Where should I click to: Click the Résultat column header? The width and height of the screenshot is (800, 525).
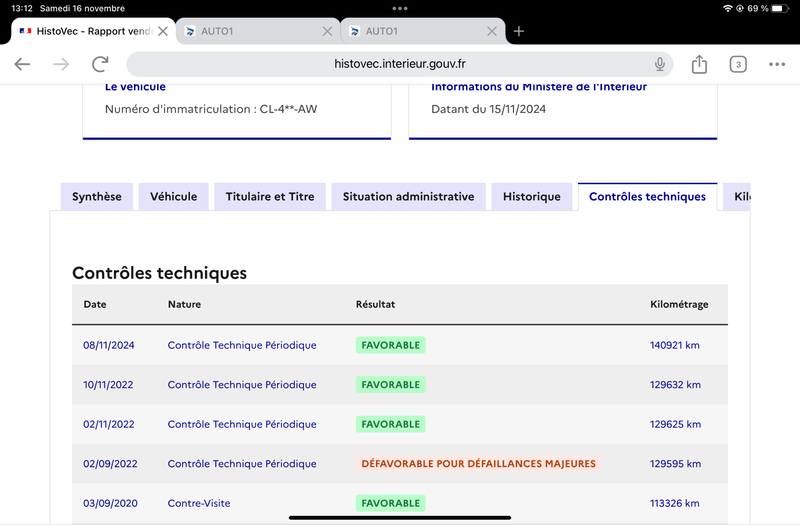coord(376,304)
